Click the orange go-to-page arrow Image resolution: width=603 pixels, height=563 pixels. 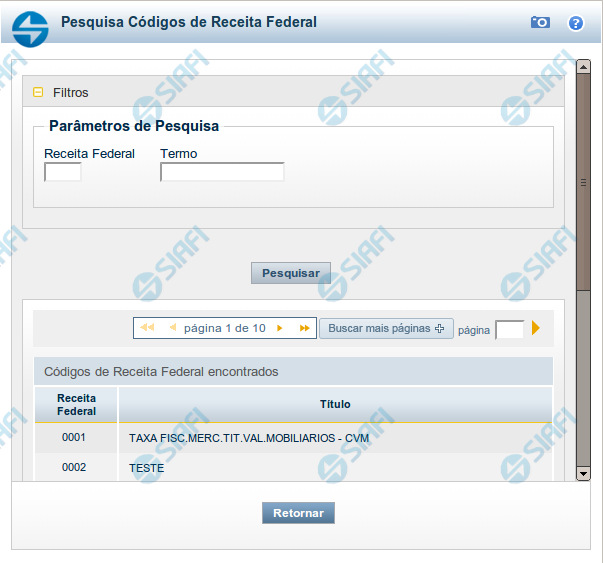(536, 328)
